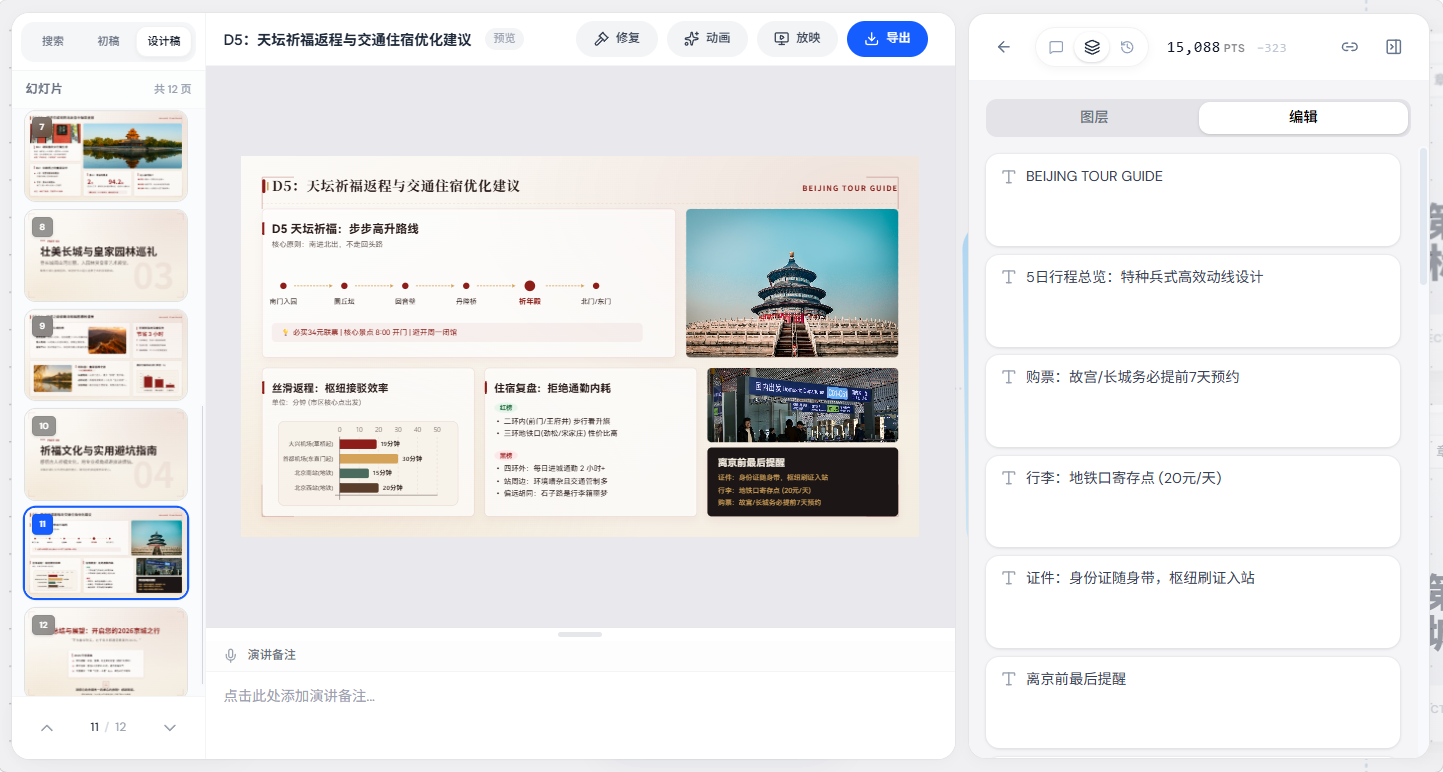
Task: Click the document title in header
Action: [347, 40]
